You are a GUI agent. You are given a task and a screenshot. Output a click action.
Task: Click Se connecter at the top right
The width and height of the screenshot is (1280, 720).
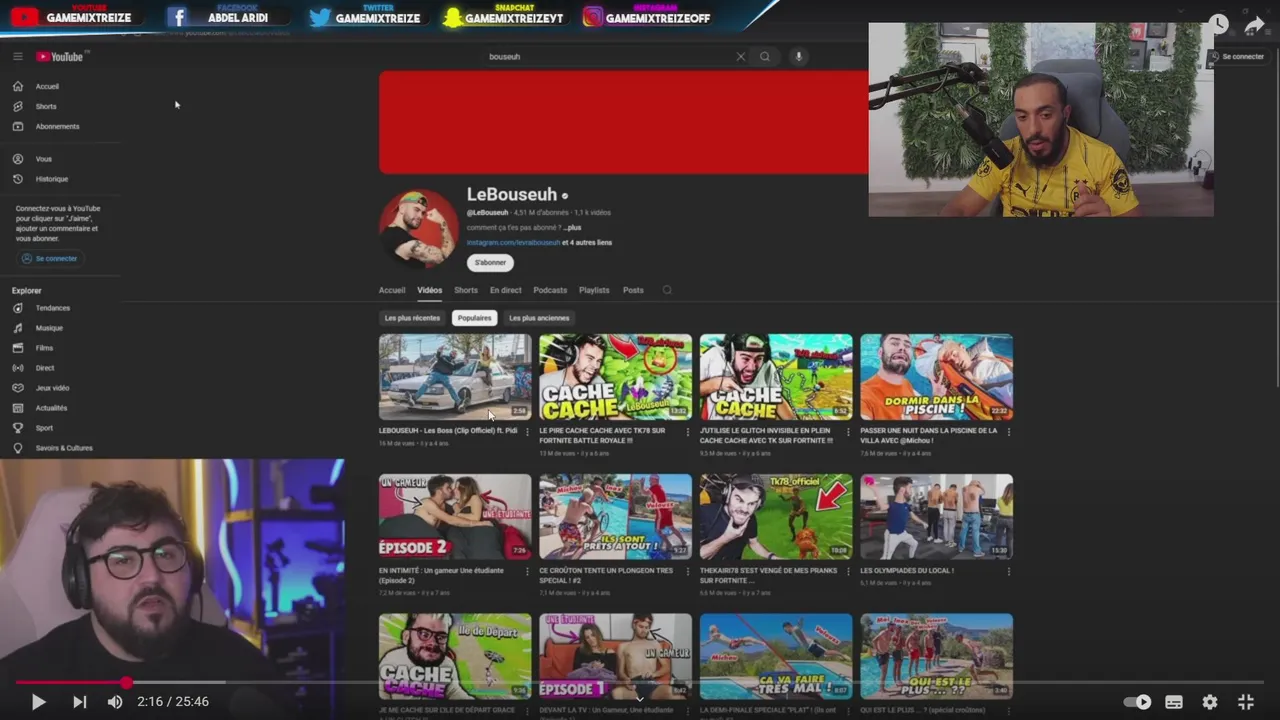1238,56
